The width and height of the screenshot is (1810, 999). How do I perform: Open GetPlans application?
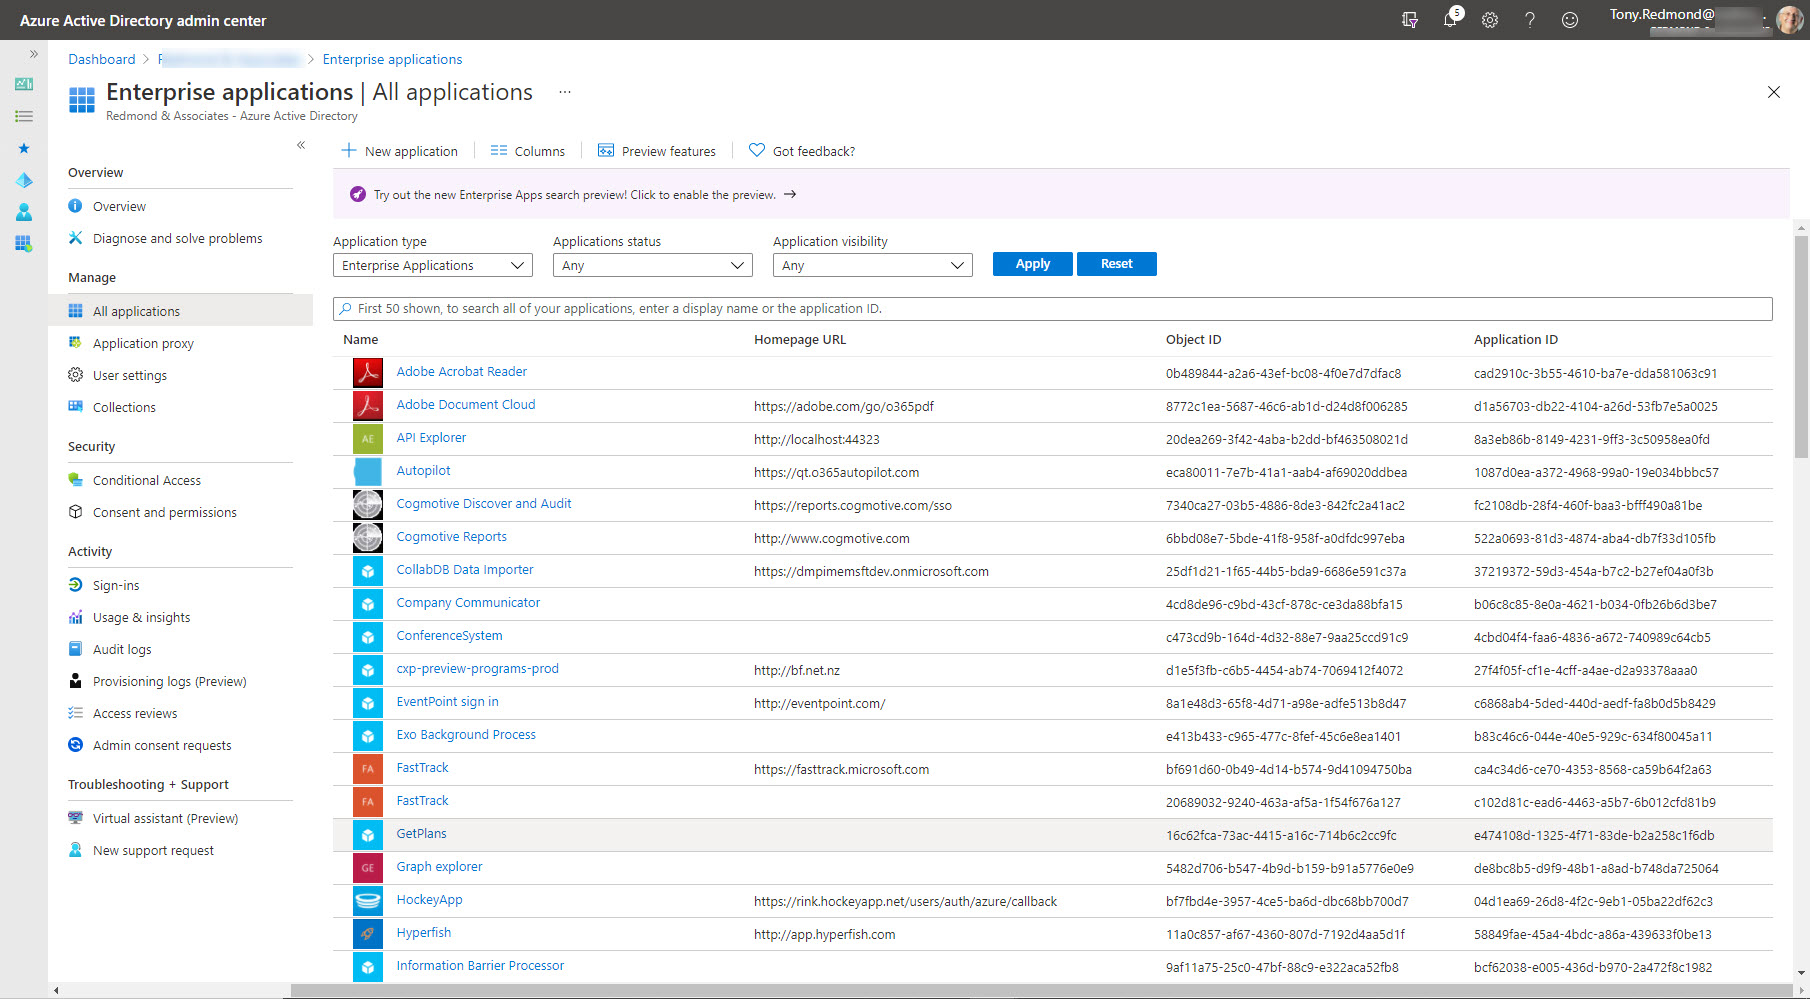[x=421, y=833]
